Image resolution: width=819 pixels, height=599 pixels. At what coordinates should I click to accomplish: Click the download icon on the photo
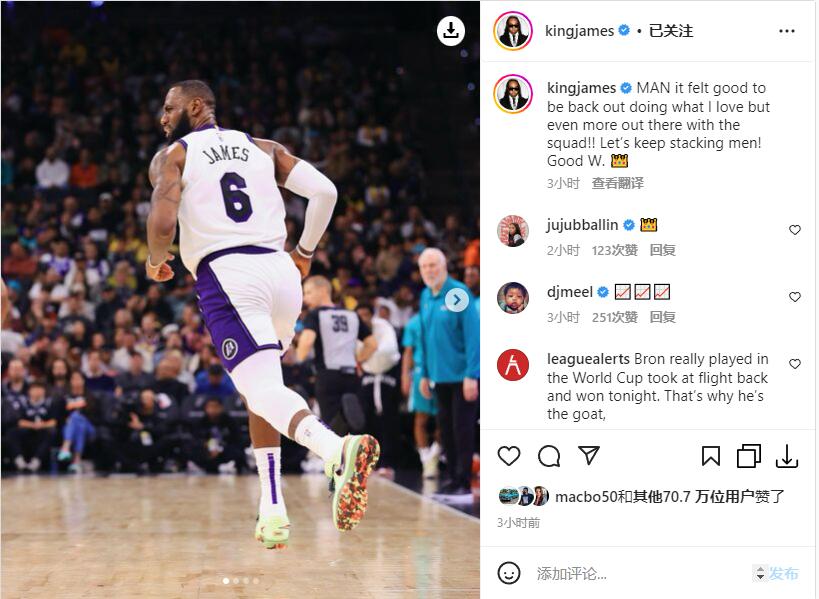click(x=451, y=31)
